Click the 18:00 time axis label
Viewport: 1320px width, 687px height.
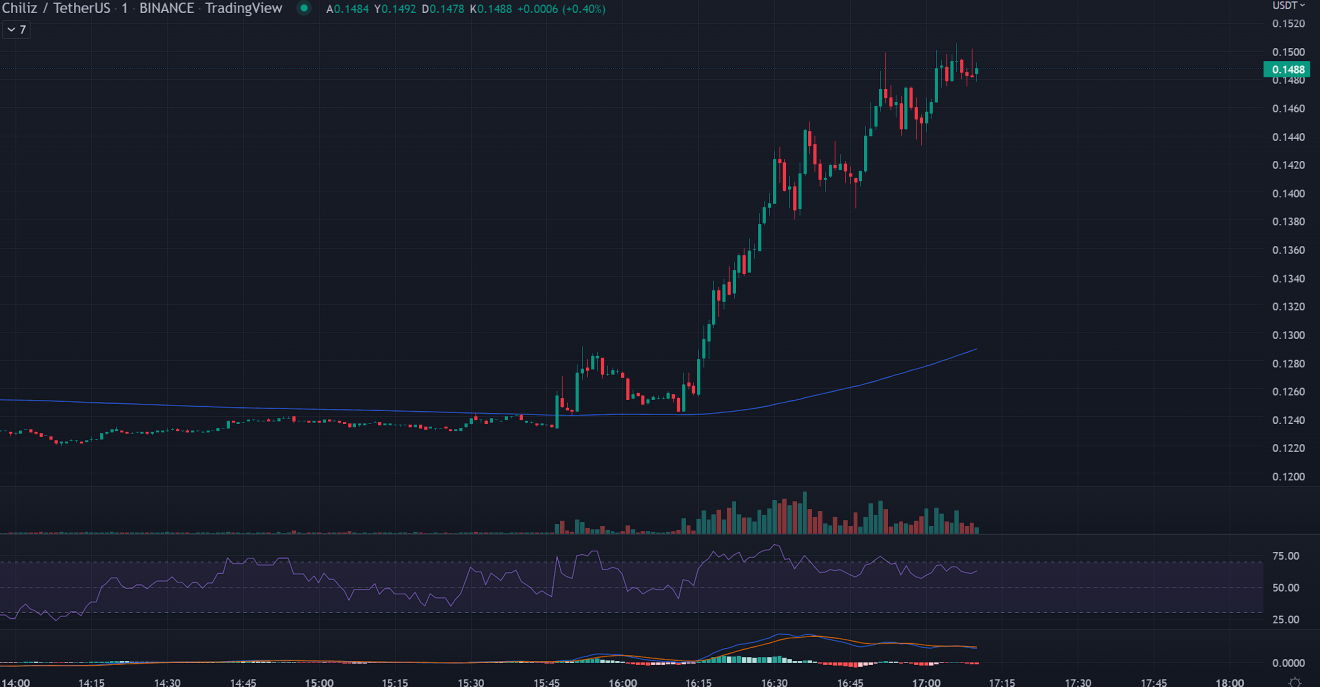pyautogui.click(x=1229, y=683)
